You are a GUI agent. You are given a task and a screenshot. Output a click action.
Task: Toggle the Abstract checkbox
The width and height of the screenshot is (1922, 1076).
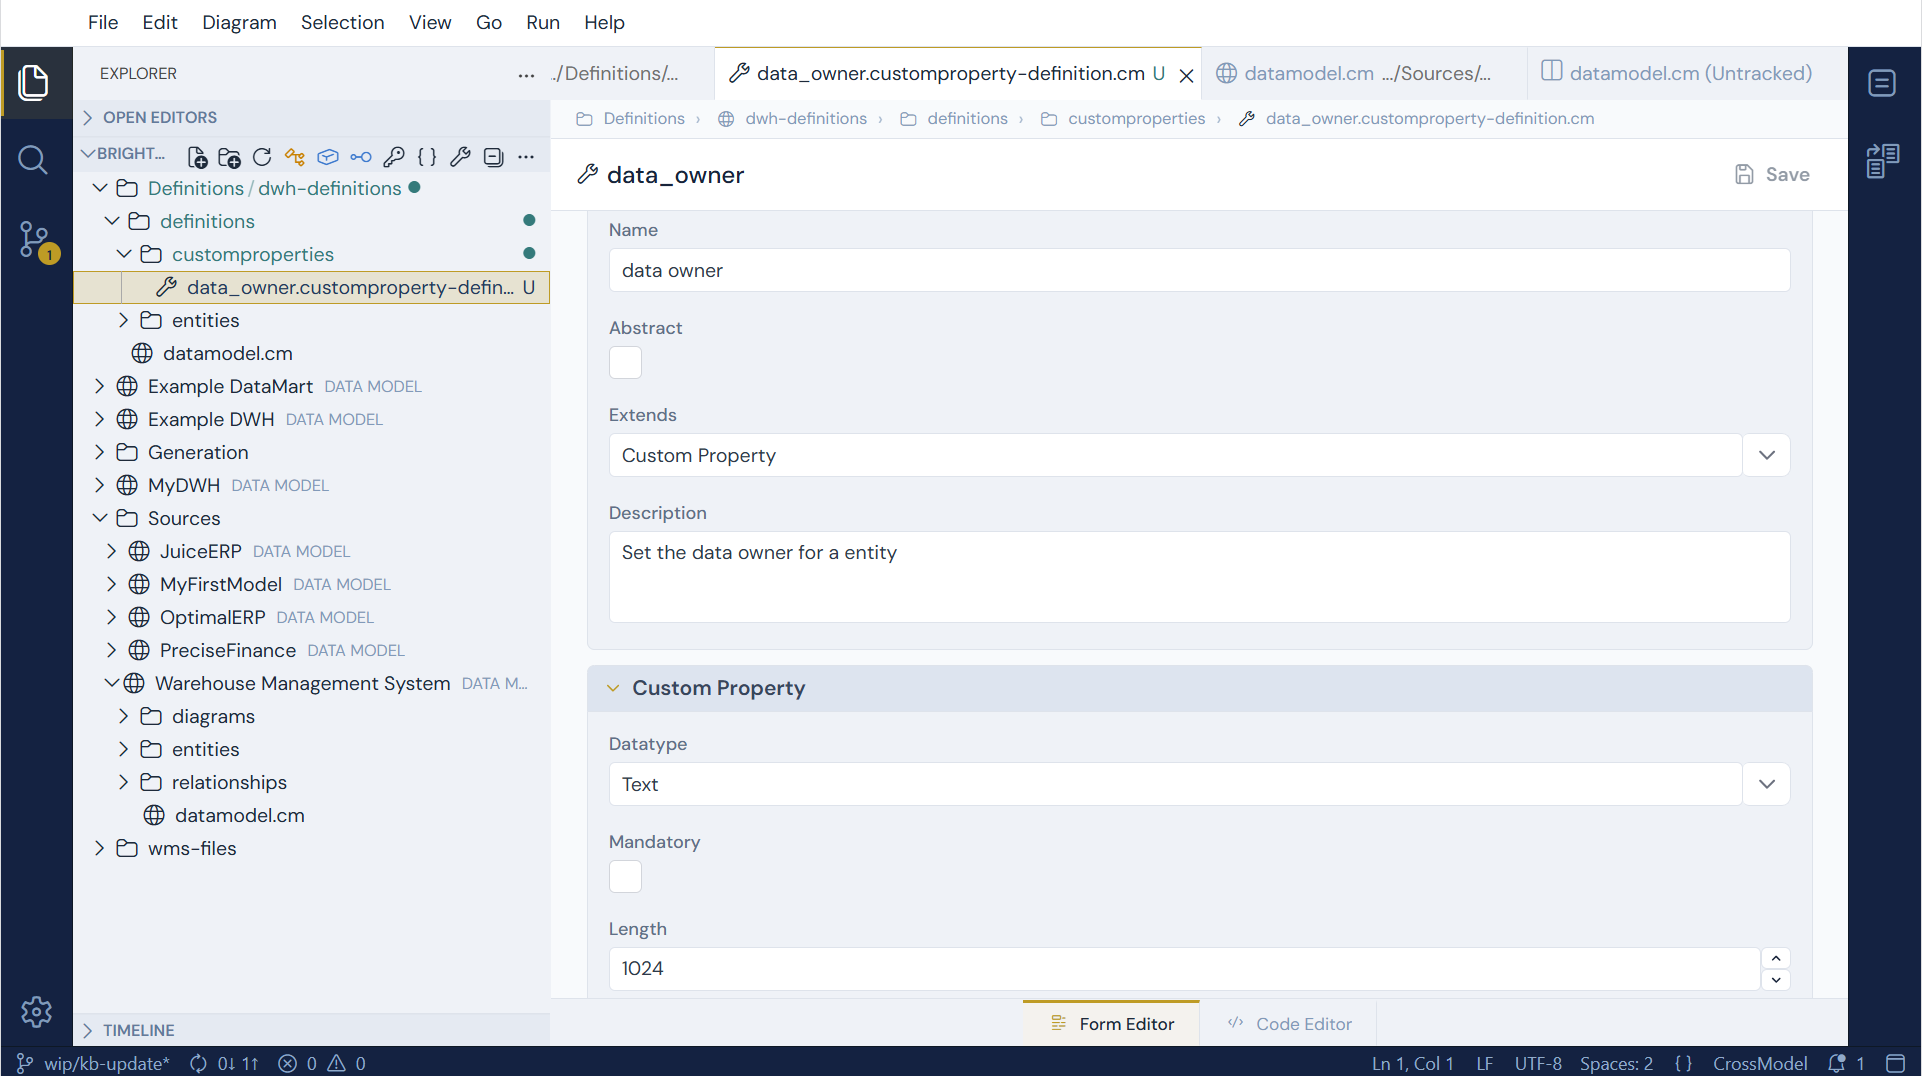coord(625,362)
